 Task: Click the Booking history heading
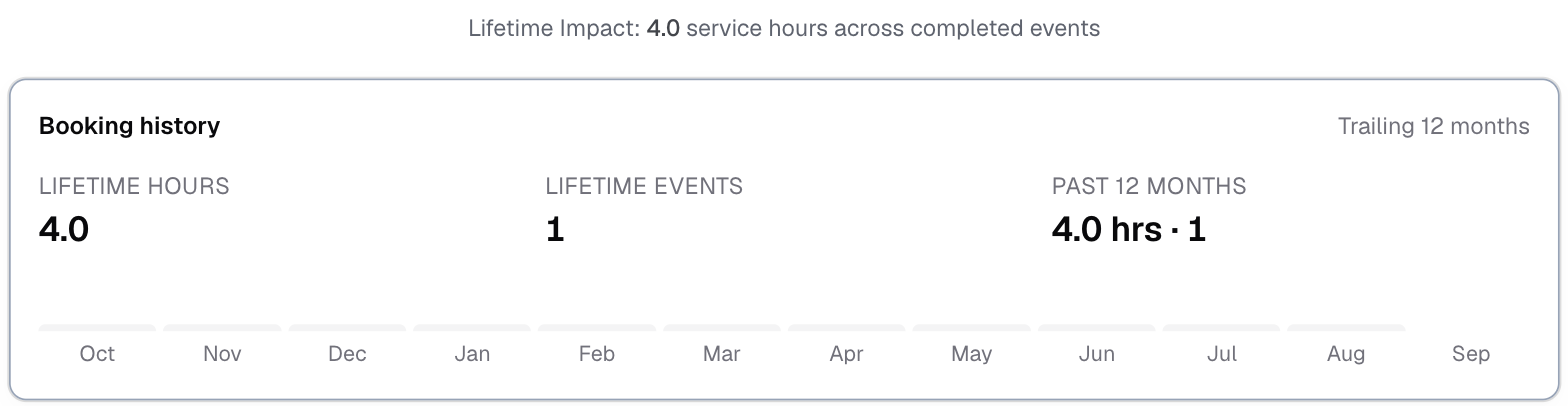click(x=130, y=126)
